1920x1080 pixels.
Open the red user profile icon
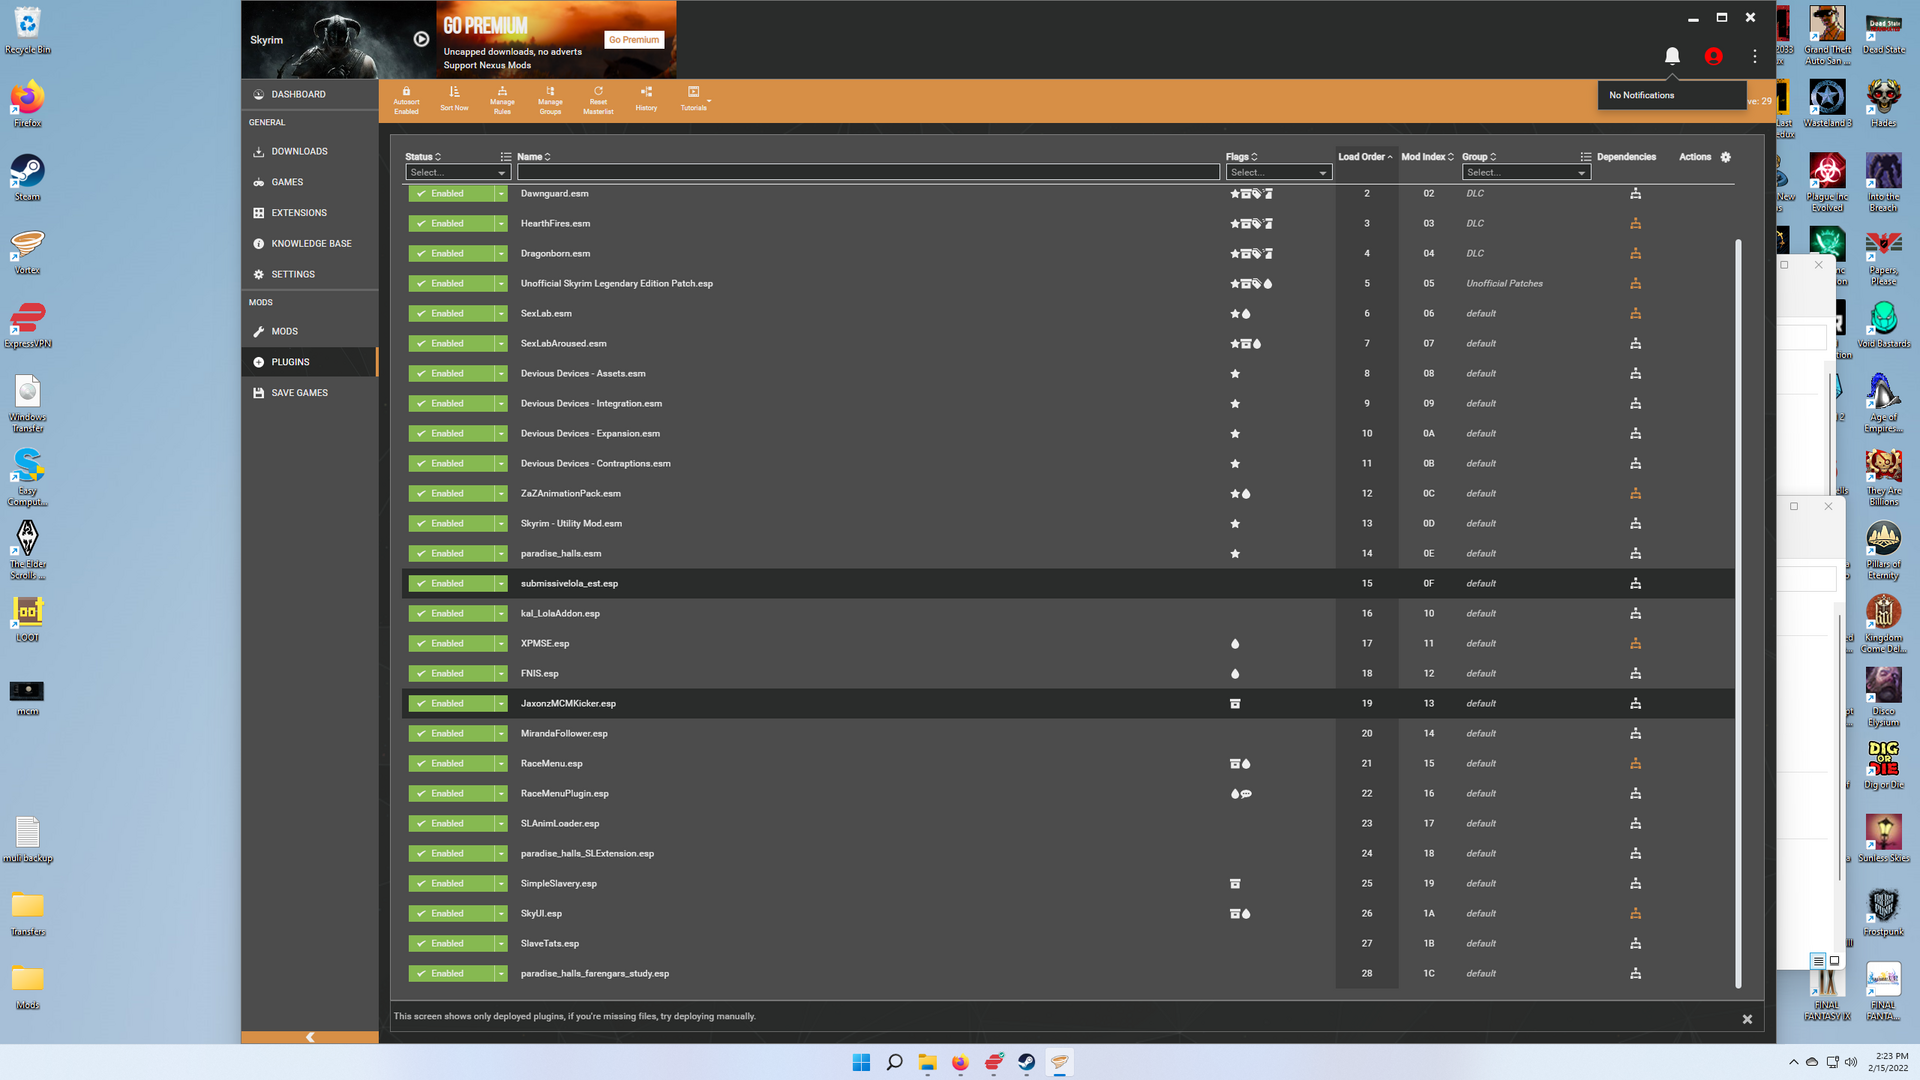tap(1713, 56)
